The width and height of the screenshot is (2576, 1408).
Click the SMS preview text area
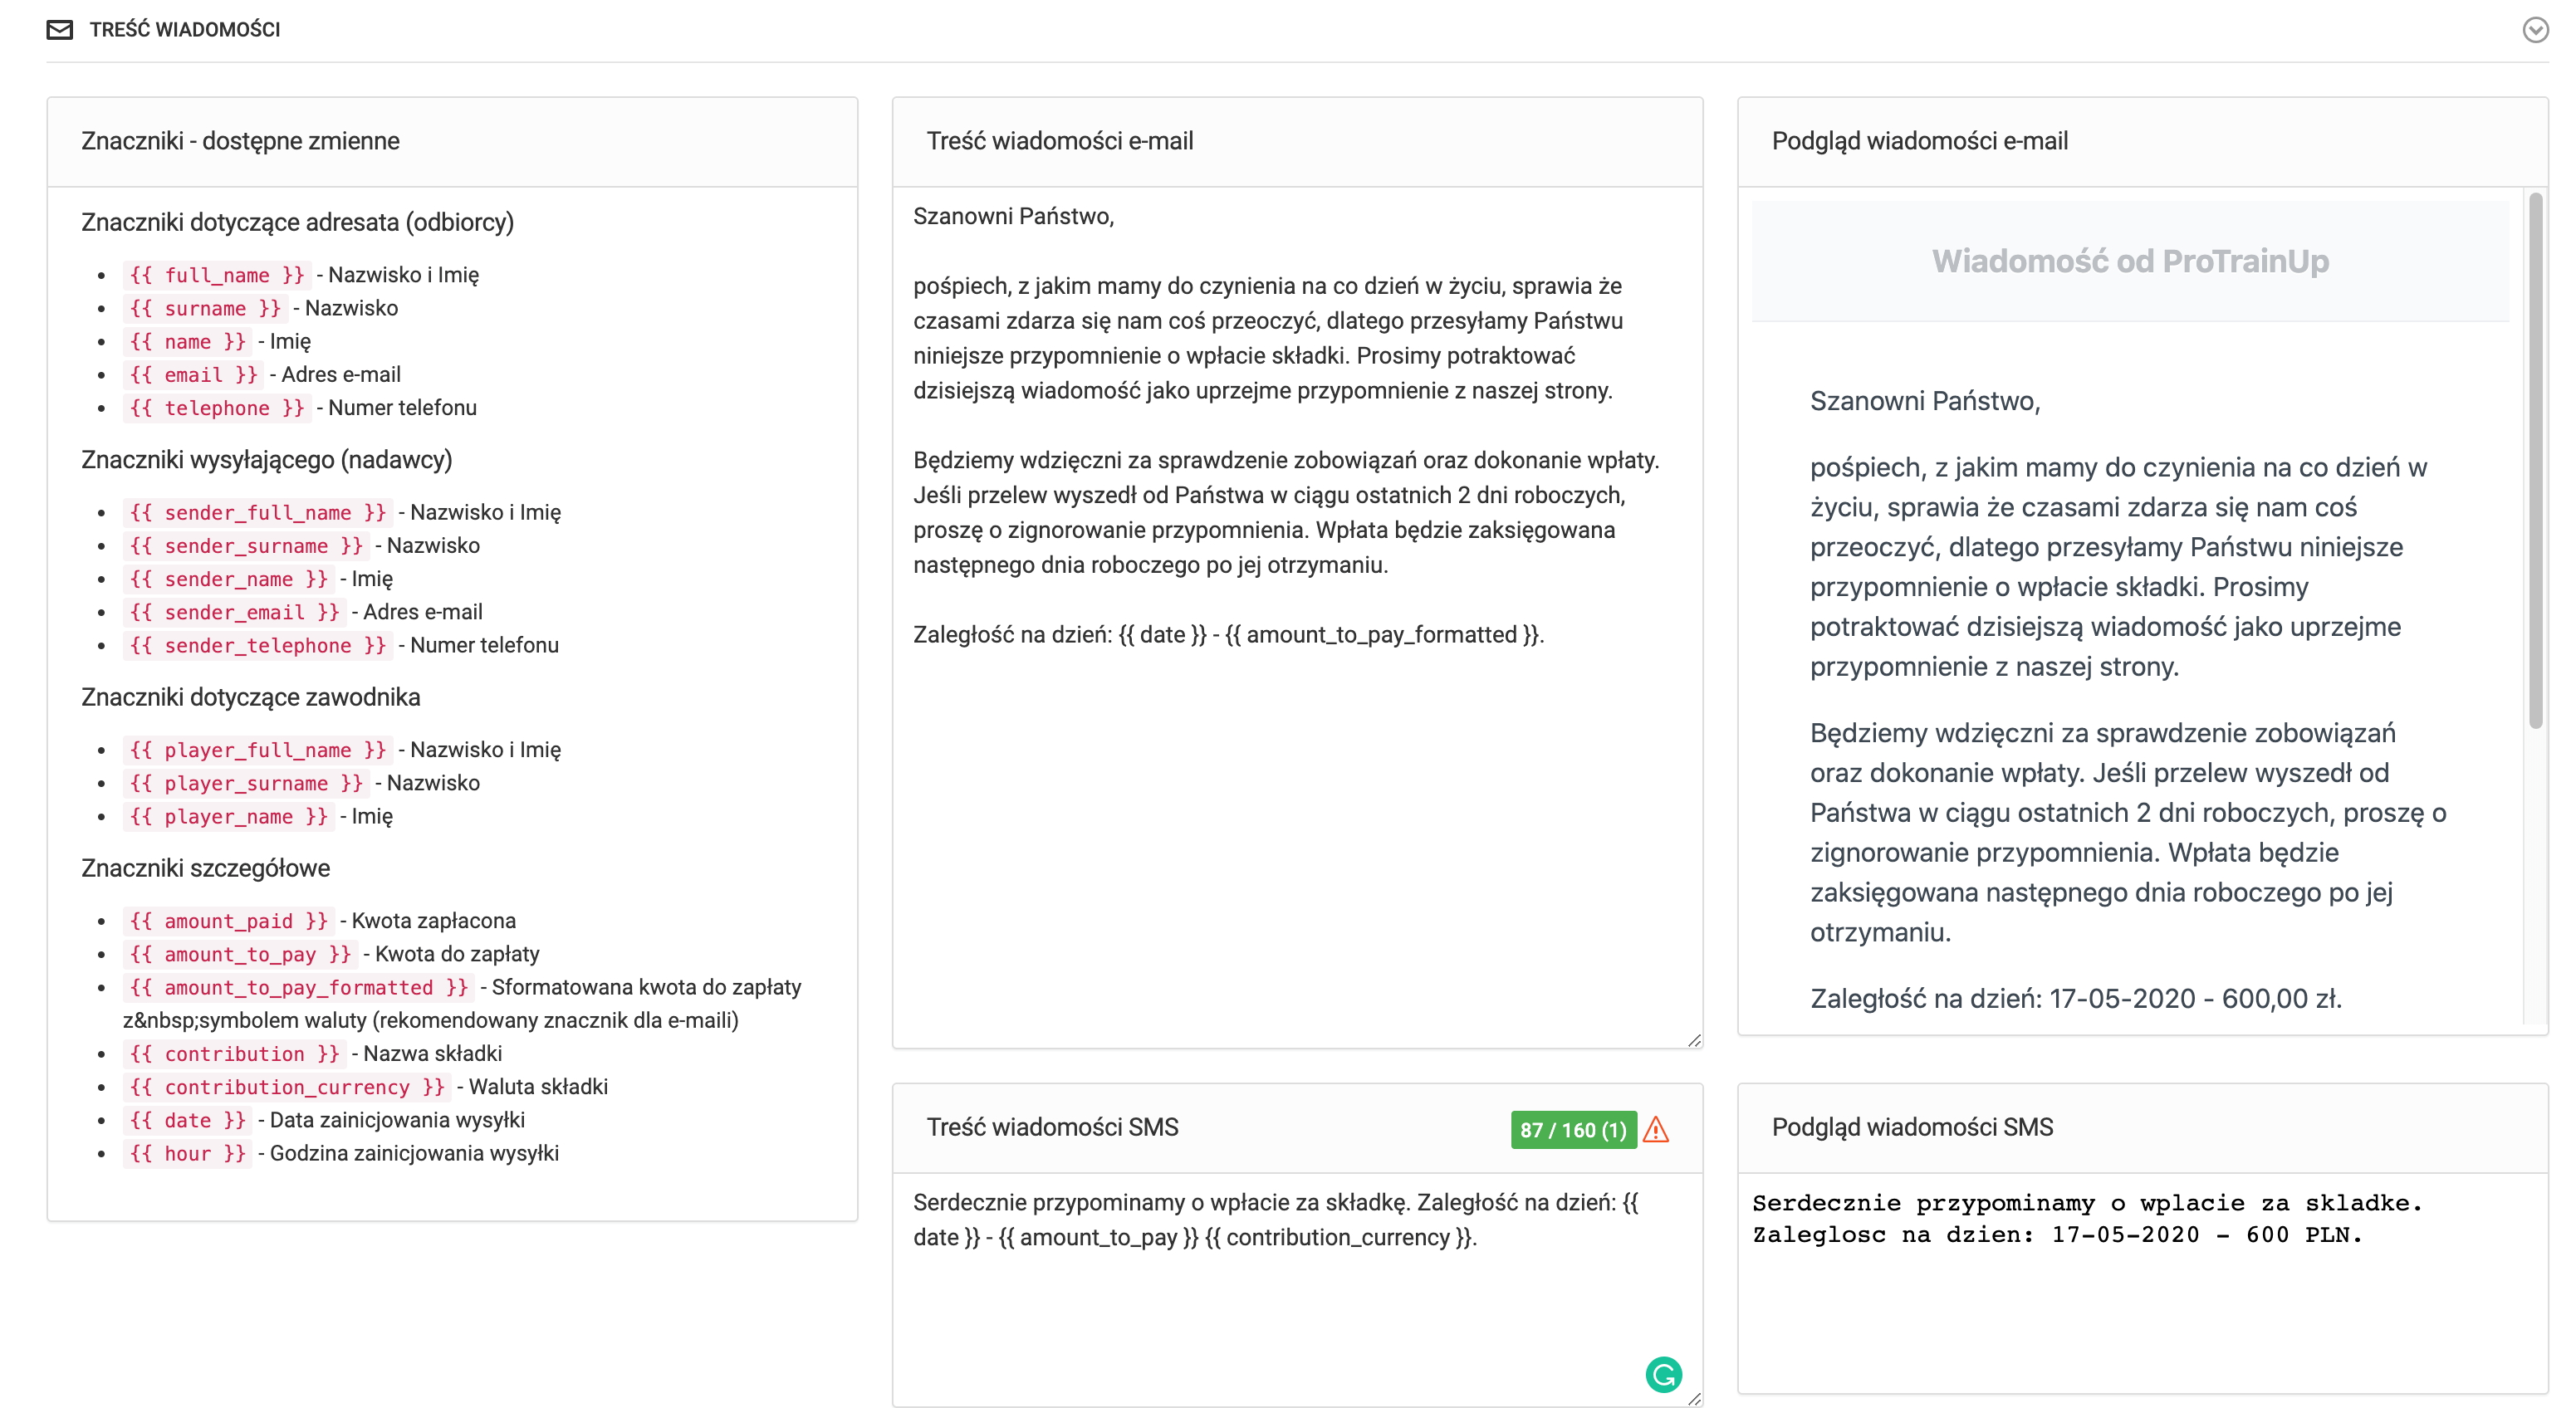click(2140, 1290)
